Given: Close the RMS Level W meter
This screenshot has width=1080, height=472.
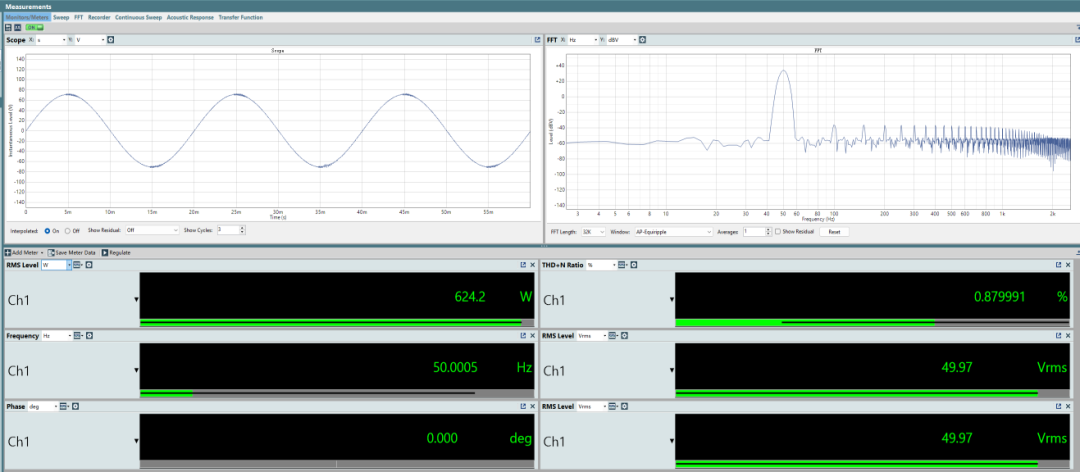Looking at the screenshot, I should 532,265.
